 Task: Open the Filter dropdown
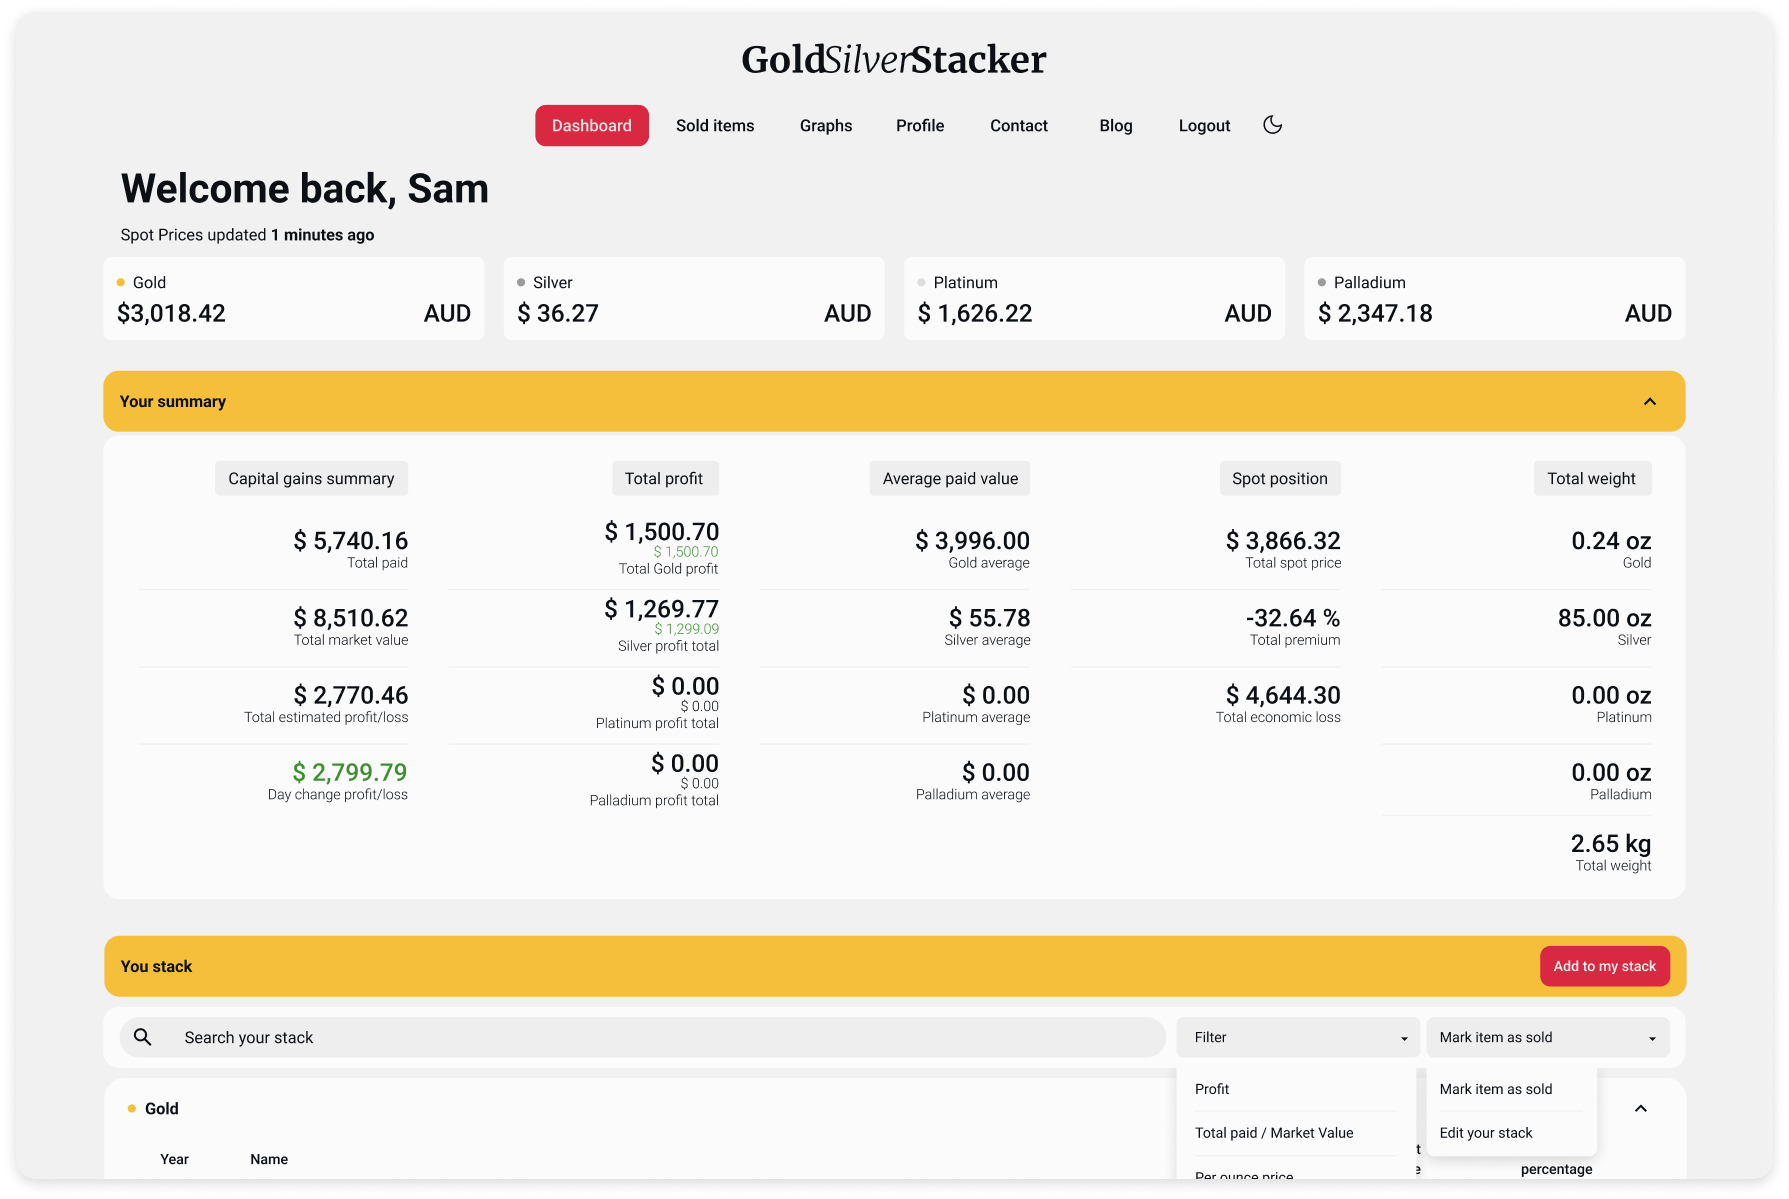(x=1298, y=1037)
